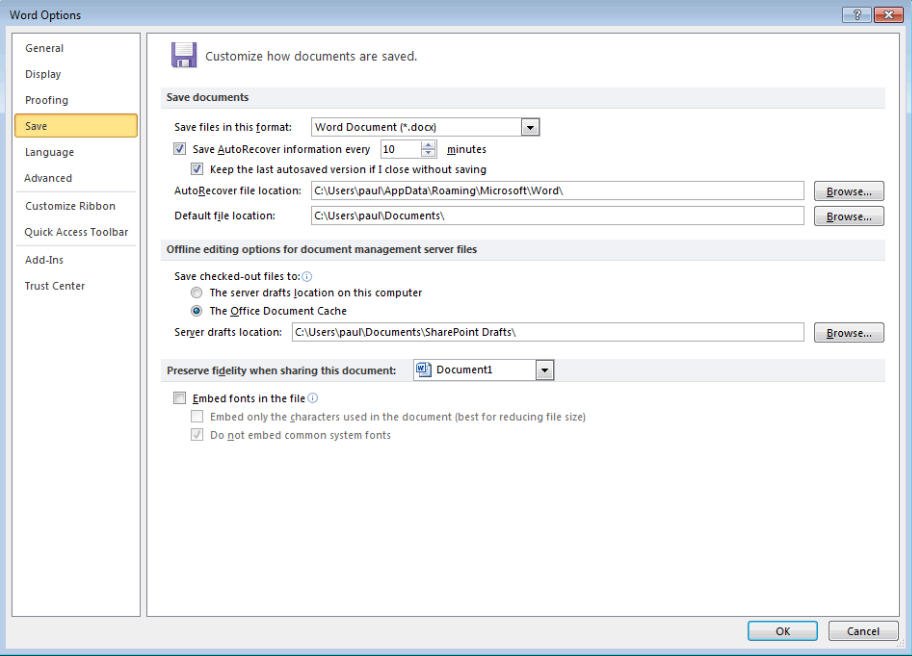The image size is (912, 656).
Task: Click the Preserve fidelity when sharing heading
Action: (x=282, y=370)
